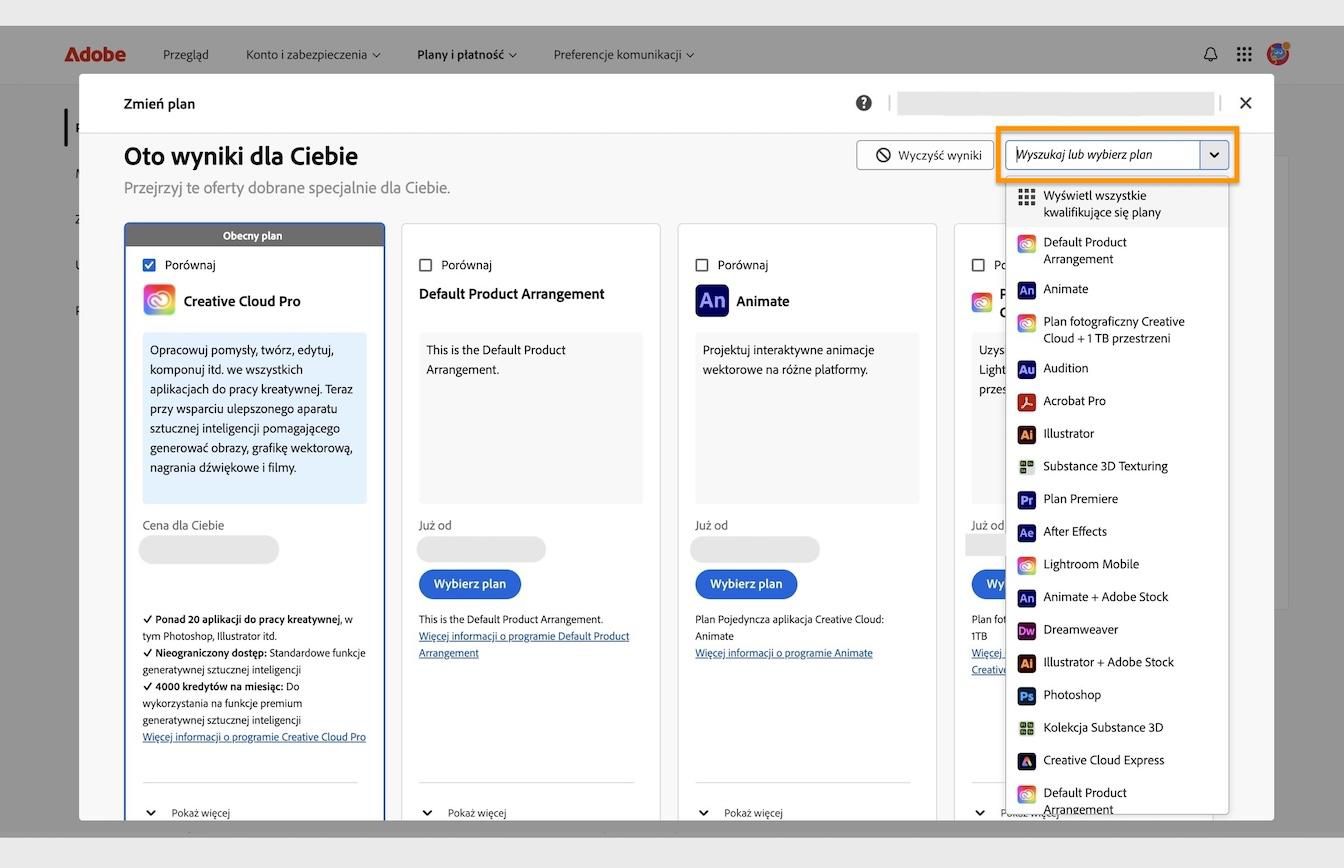Select the plain Illustrator option in the plan list
This screenshot has height=868, width=1344.
coord(1117,434)
